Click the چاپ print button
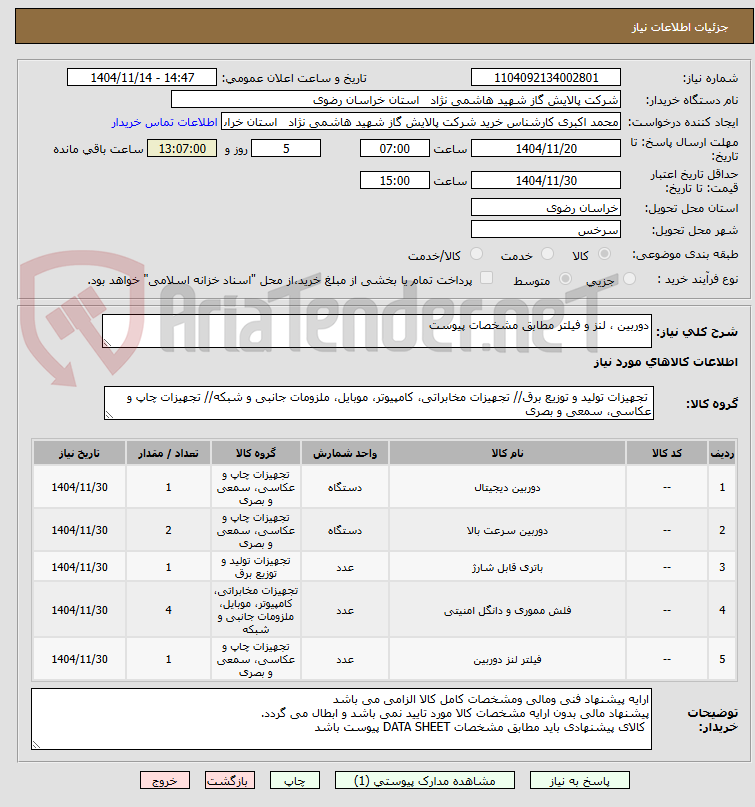Image resolution: width=755 pixels, height=807 pixels. click(x=295, y=780)
